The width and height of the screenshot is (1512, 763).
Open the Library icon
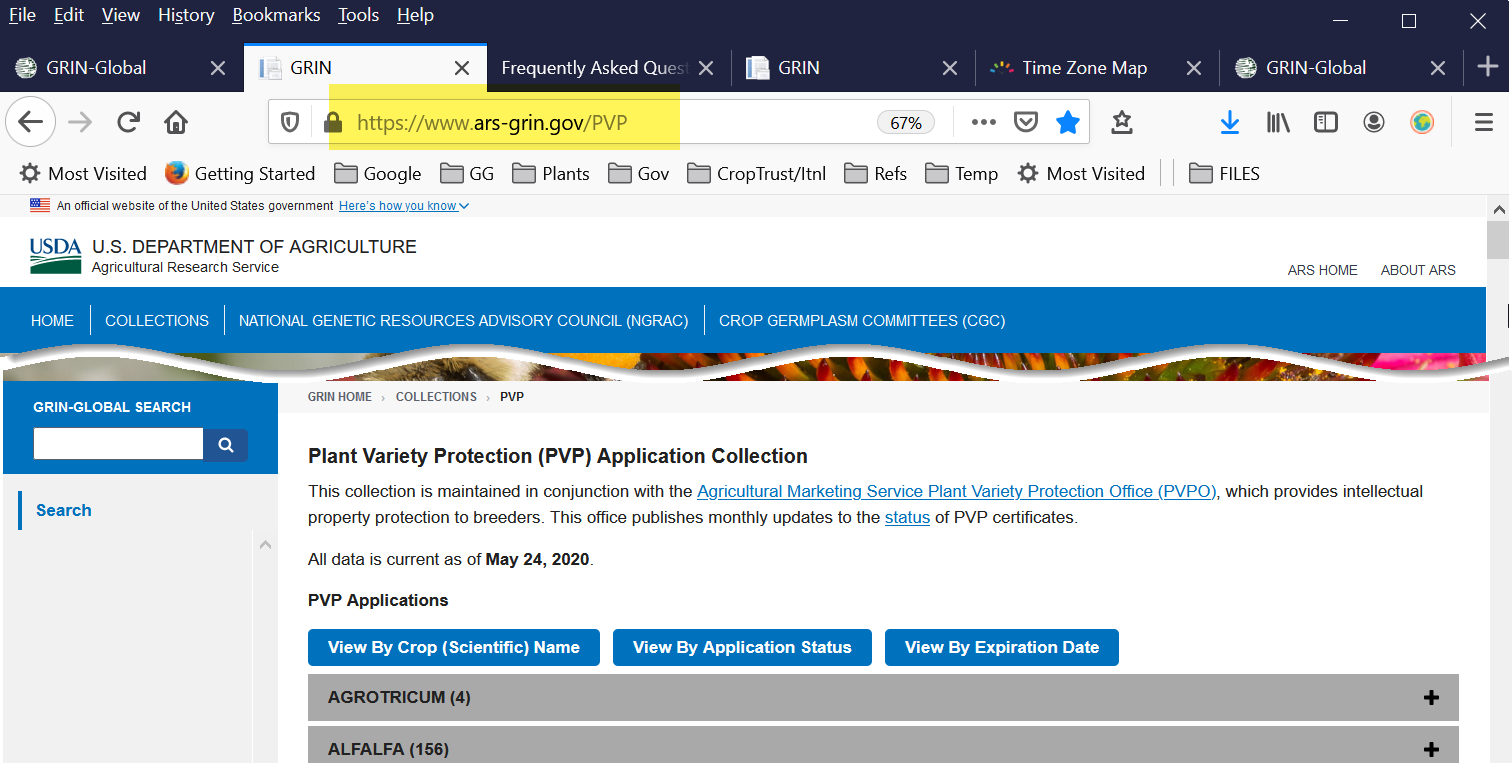click(x=1278, y=122)
